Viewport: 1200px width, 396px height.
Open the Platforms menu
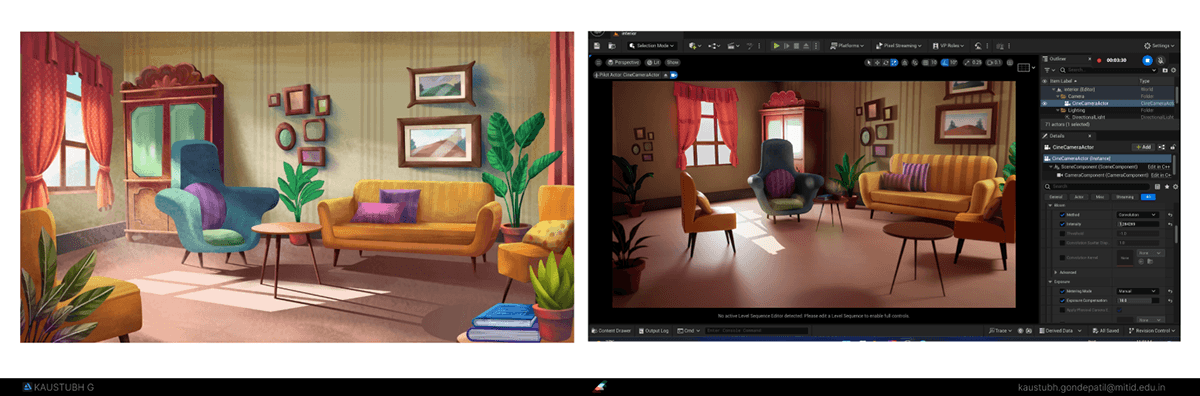[846, 46]
